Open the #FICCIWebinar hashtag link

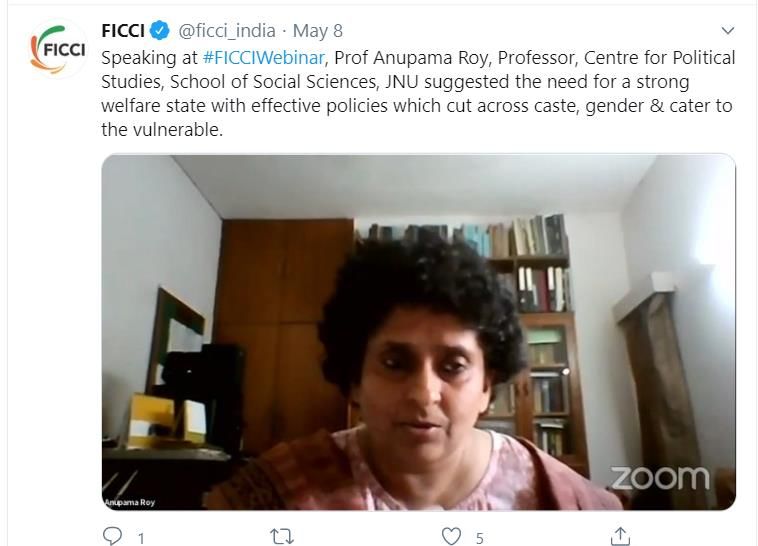point(263,58)
